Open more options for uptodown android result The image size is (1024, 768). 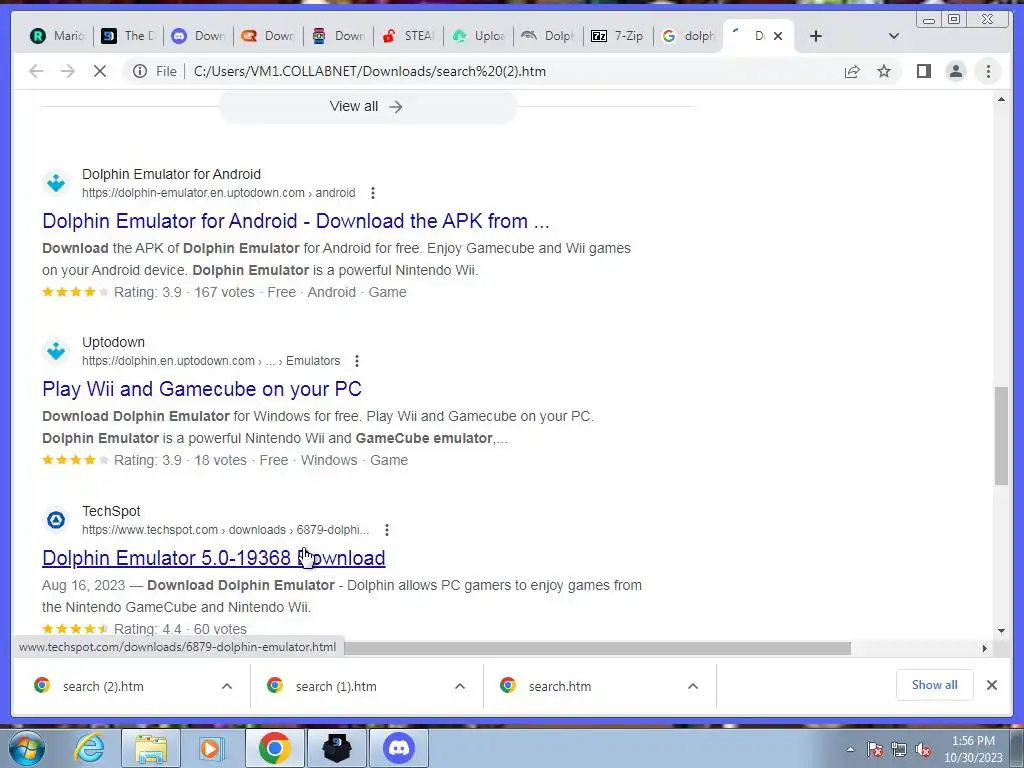coord(373,193)
